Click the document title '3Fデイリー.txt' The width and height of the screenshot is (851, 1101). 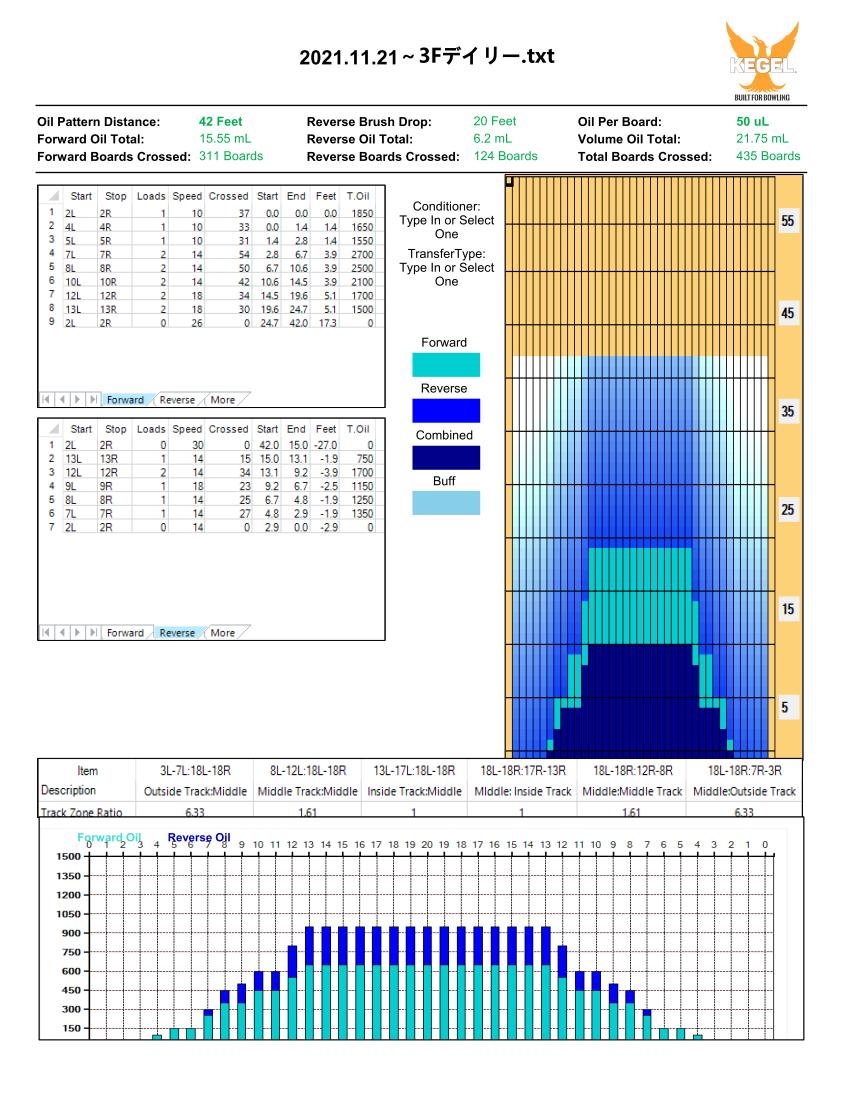tap(486, 55)
